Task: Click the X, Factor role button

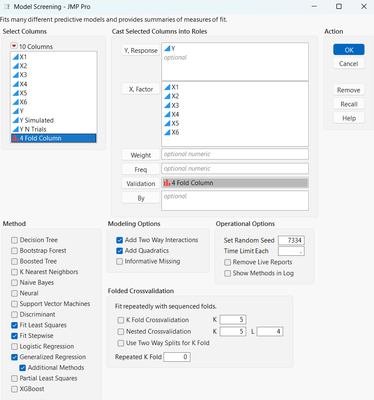Action: (x=140, y=89)
